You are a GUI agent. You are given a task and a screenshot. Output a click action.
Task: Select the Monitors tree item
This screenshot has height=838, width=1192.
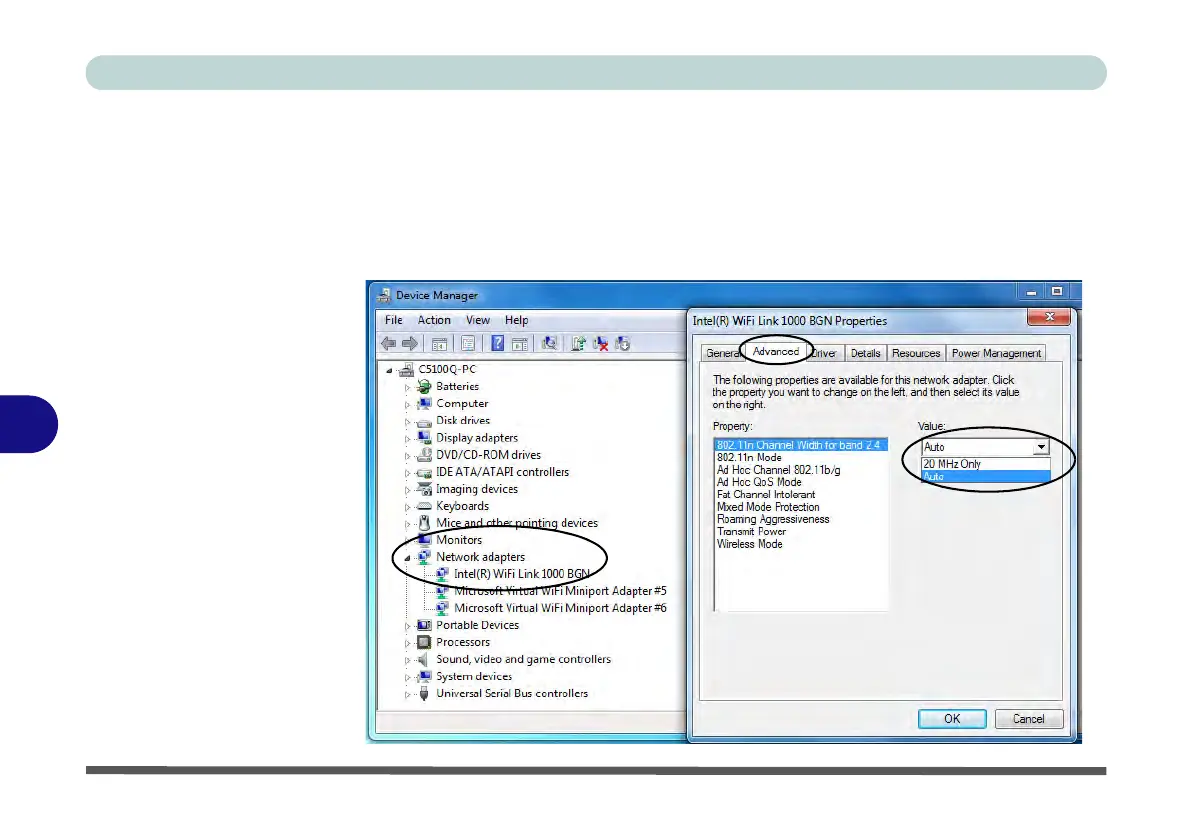[459, 540]
